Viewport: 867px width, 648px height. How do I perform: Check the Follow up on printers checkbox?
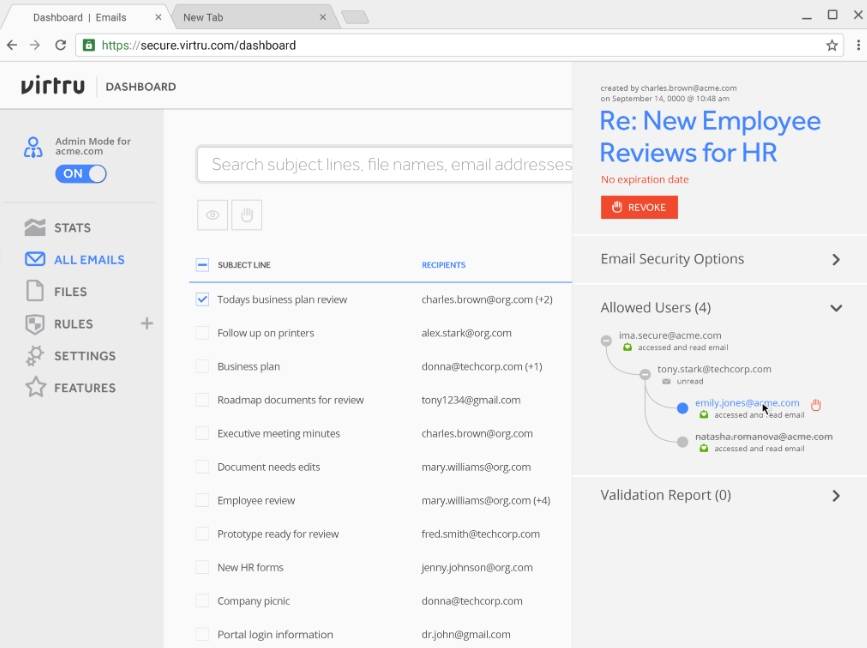(x=202, y=333)
